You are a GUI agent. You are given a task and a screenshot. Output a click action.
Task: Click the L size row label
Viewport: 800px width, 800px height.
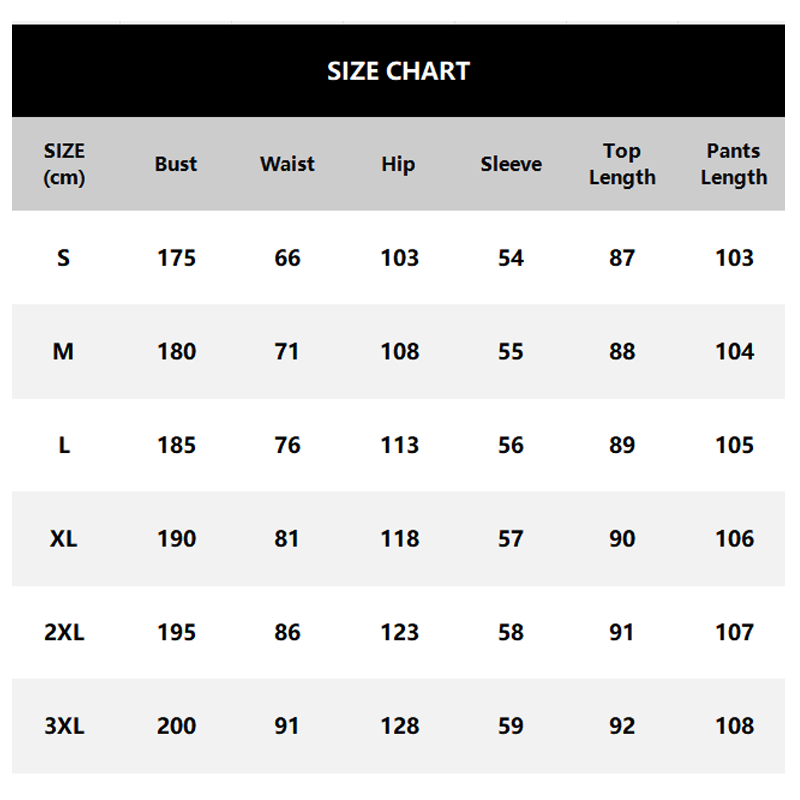(x=64, y=445)
